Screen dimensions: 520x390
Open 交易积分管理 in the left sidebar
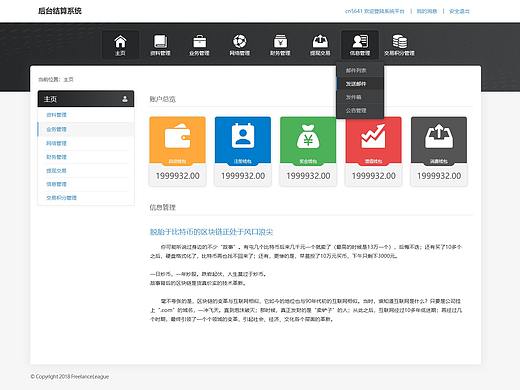tap(61, 198)
